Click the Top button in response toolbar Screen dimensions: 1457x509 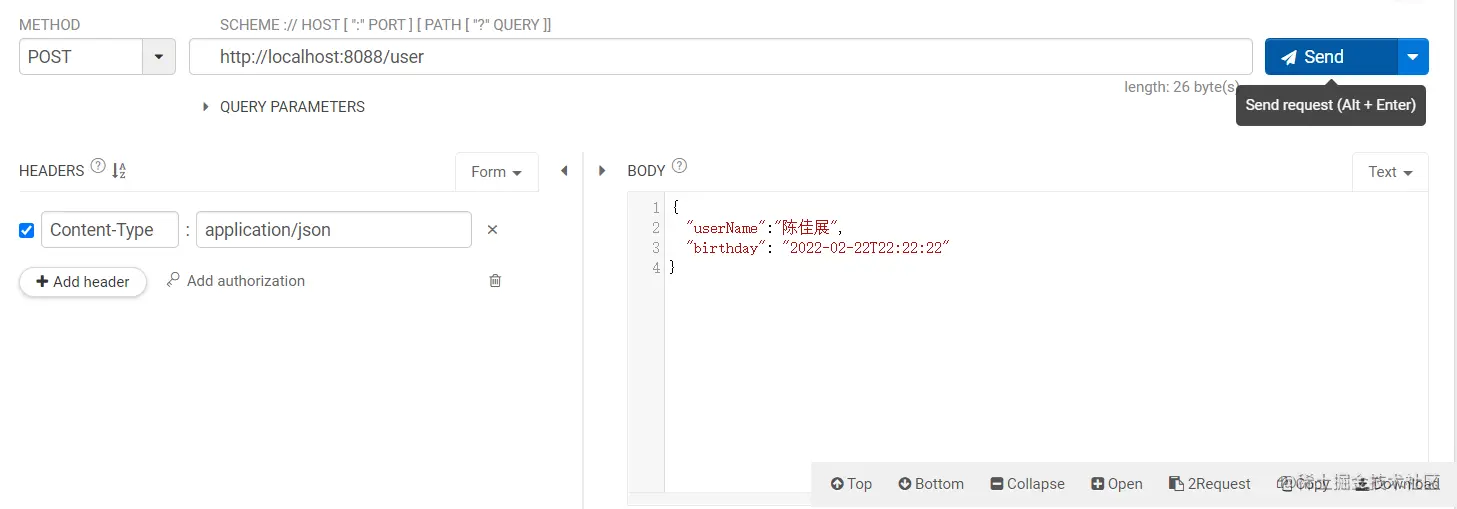pos(851,484)
